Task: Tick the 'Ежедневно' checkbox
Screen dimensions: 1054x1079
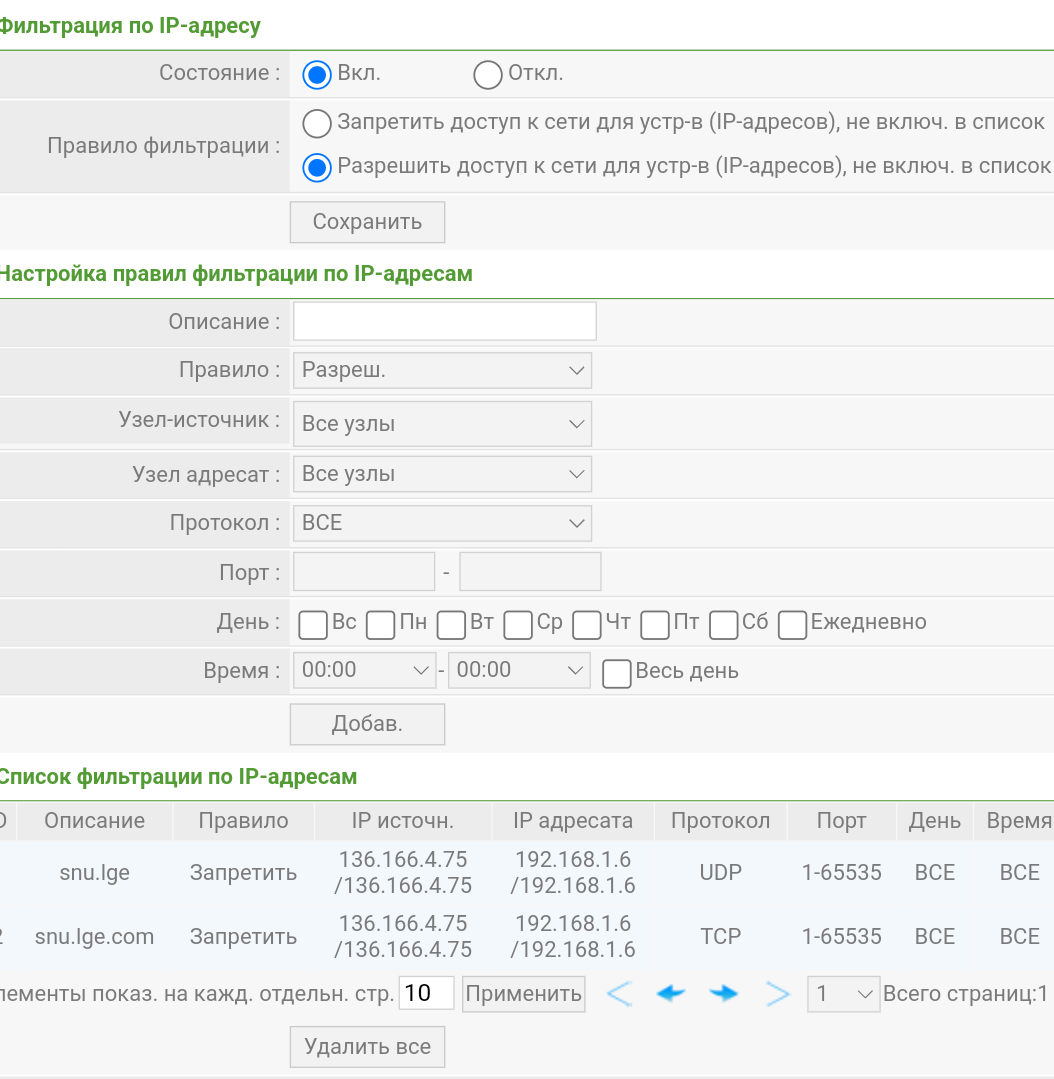Action: click(x=792, y=625)
